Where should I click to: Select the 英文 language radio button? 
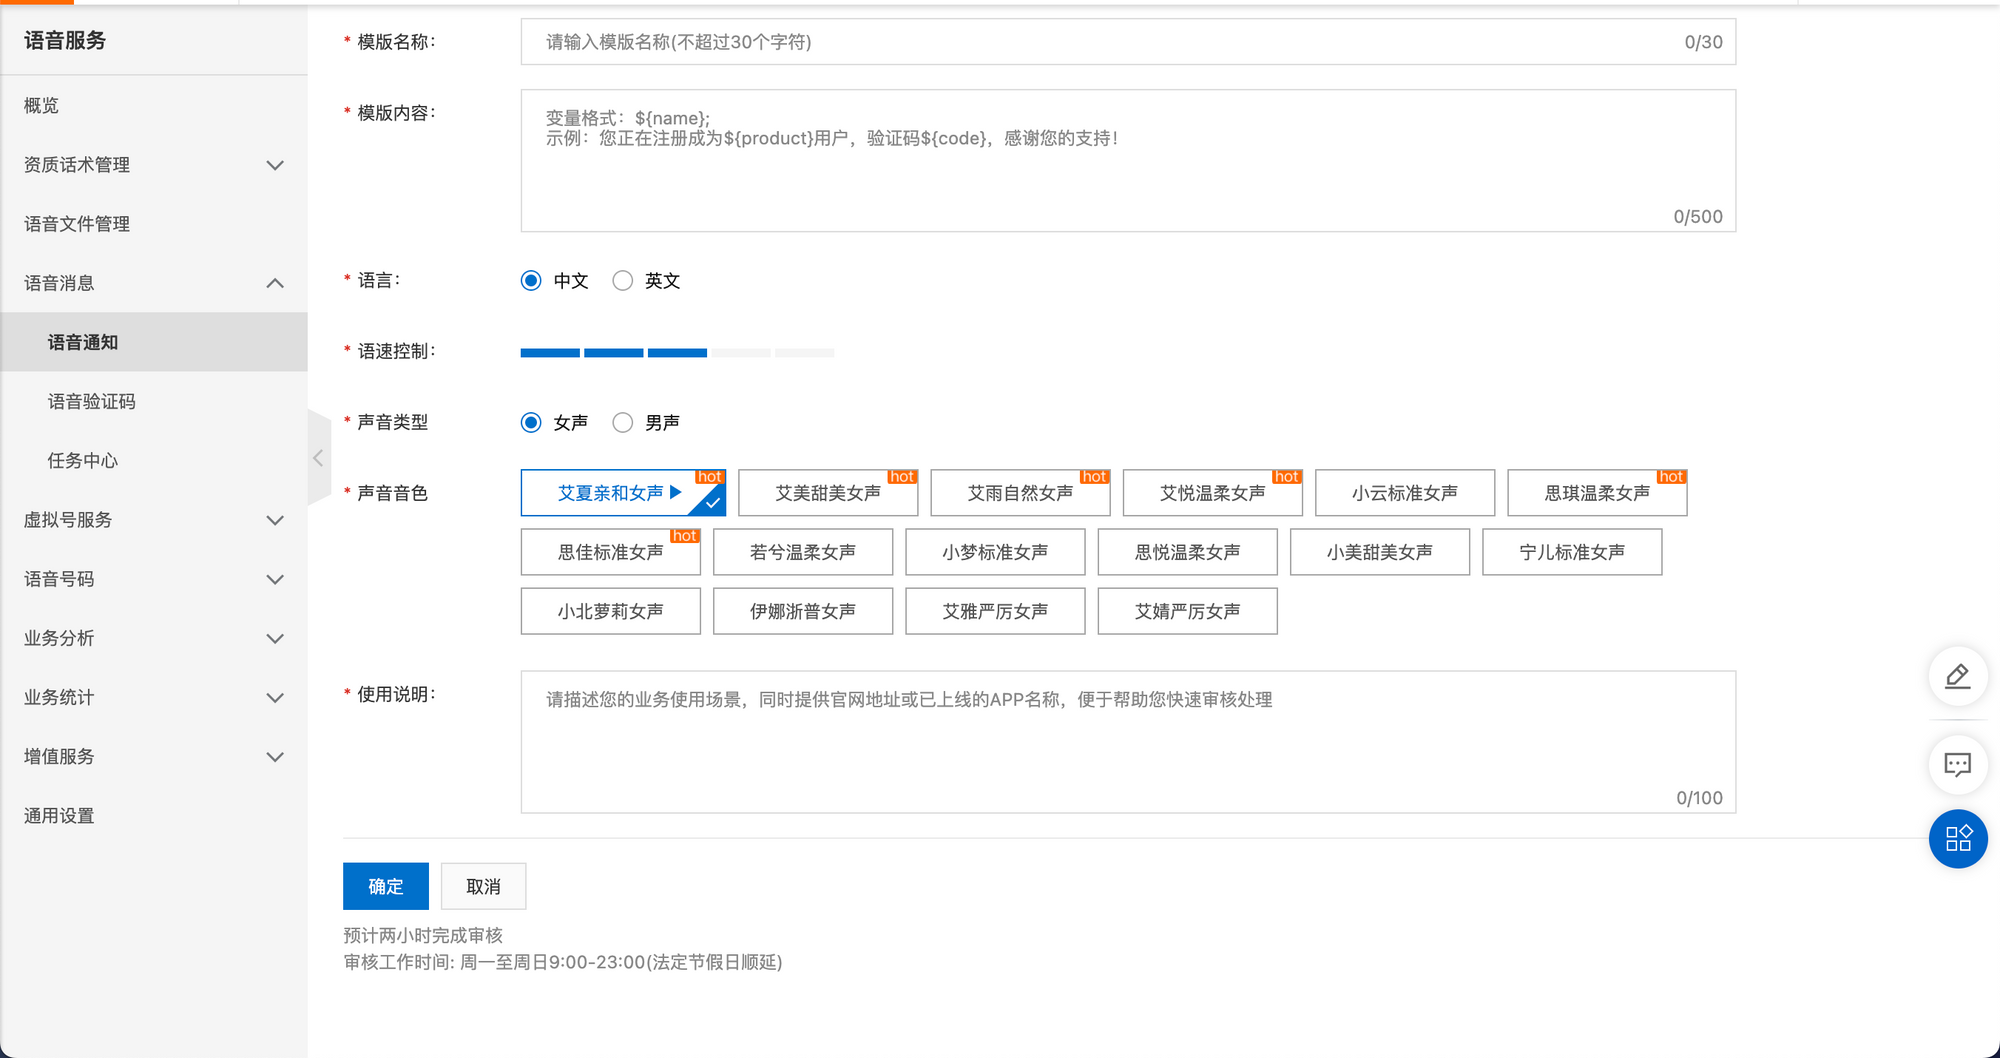click(623, 281)
